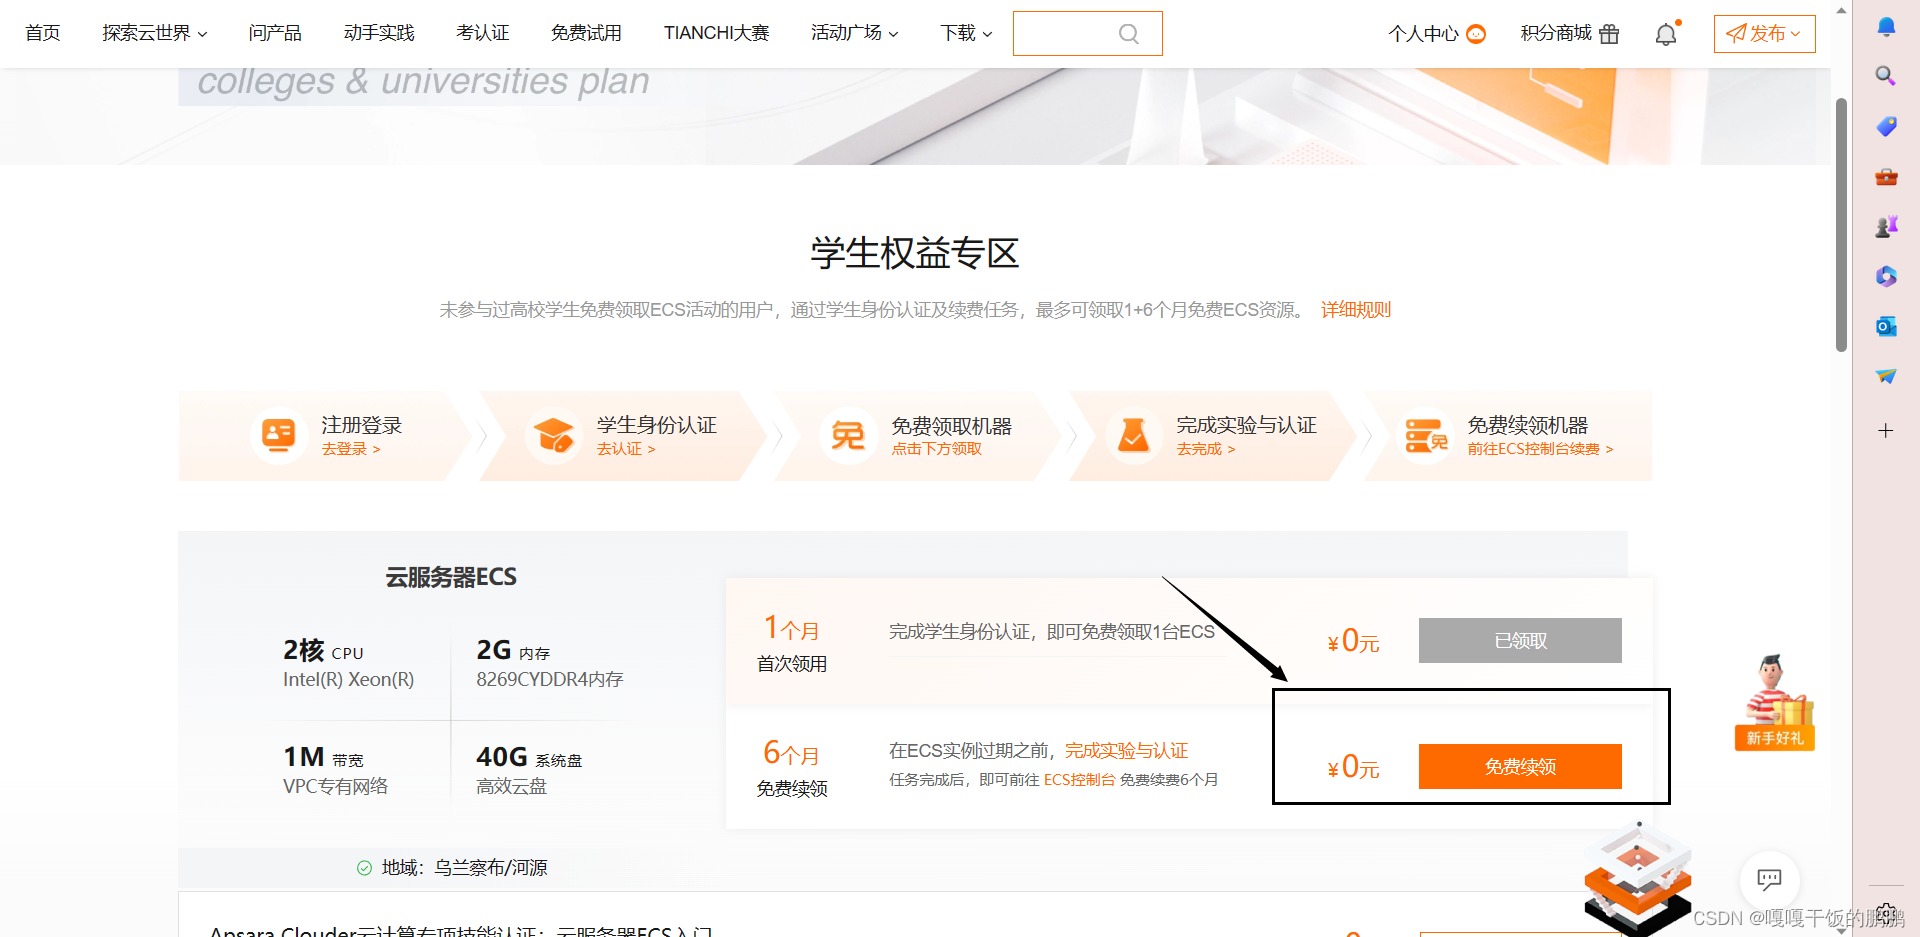Click the 地域: 乌兰察布/河源 text
Screen dimensions: 1920x937
465,868
